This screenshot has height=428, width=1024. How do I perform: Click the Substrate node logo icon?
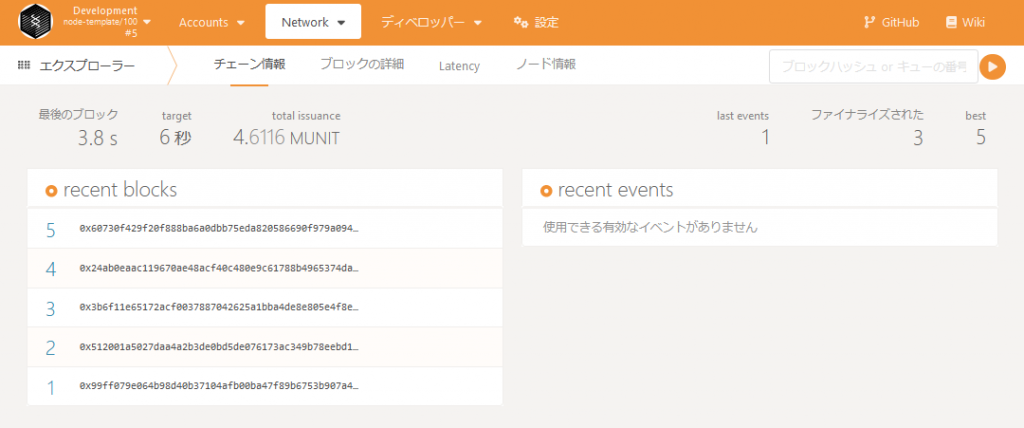[37, 22]
